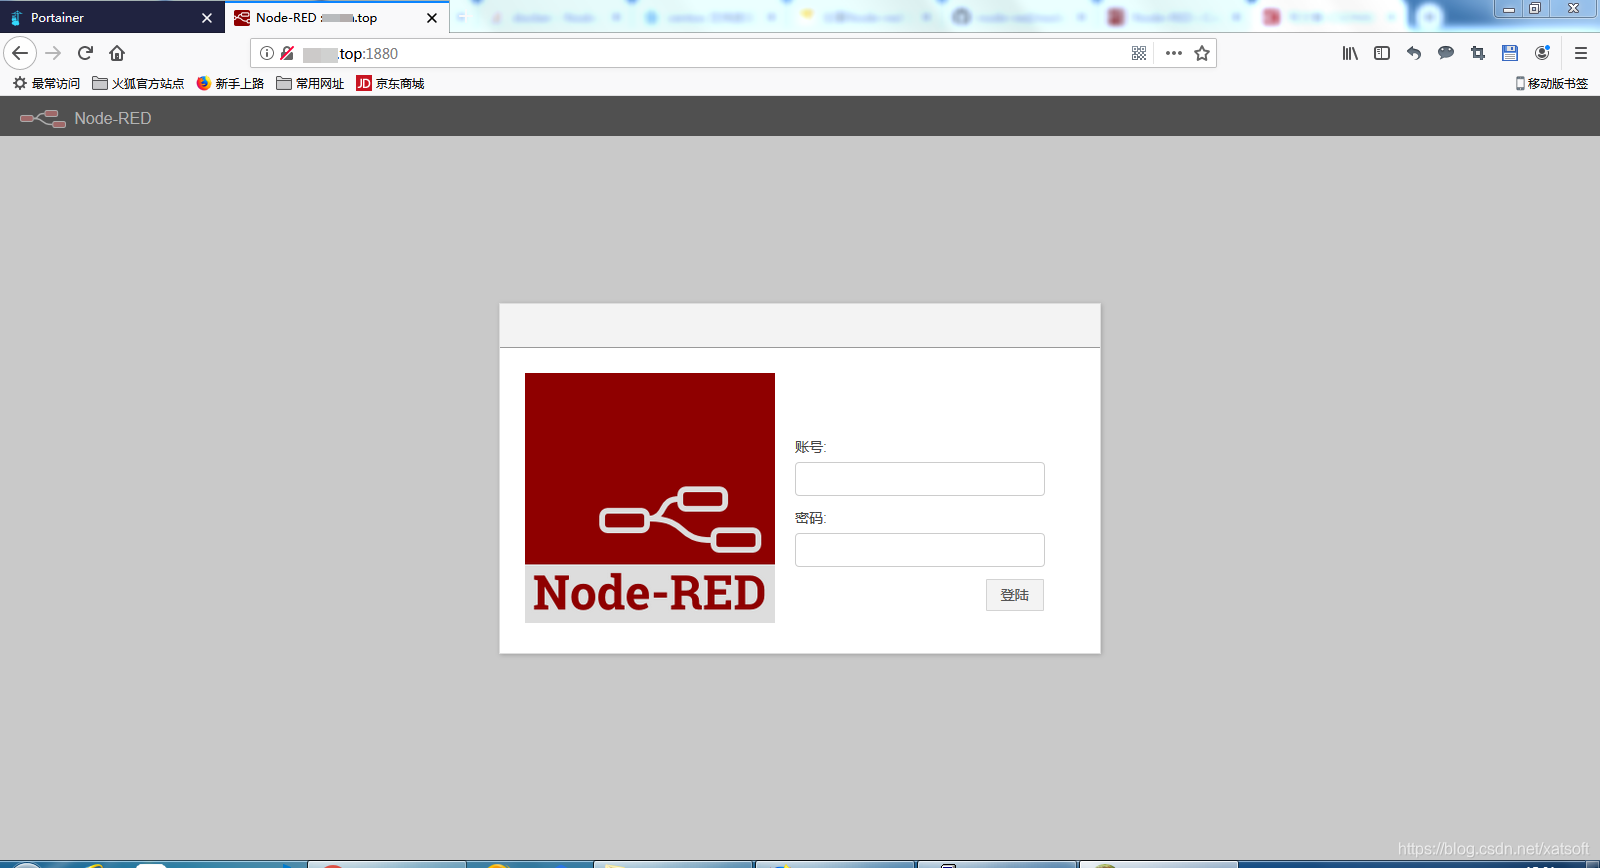The width and height of the screenshot is (1600, 868).
Task: Open the Library toolbar icon
Action: [x=1350, y=53]
